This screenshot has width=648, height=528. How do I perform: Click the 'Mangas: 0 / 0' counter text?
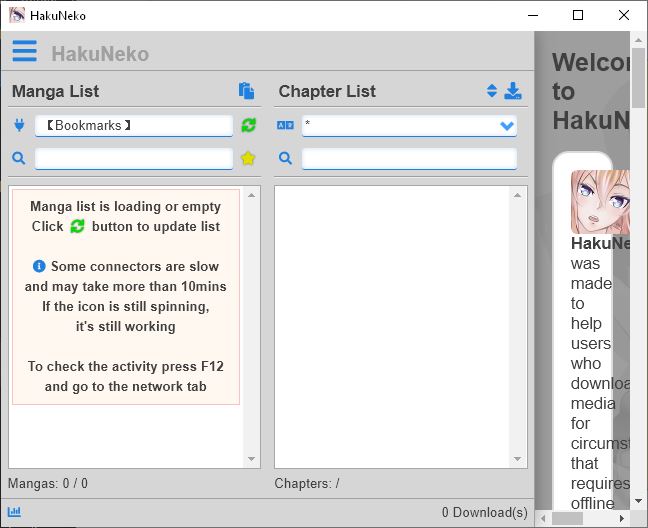pyautogui.click(x=48, y=483)
